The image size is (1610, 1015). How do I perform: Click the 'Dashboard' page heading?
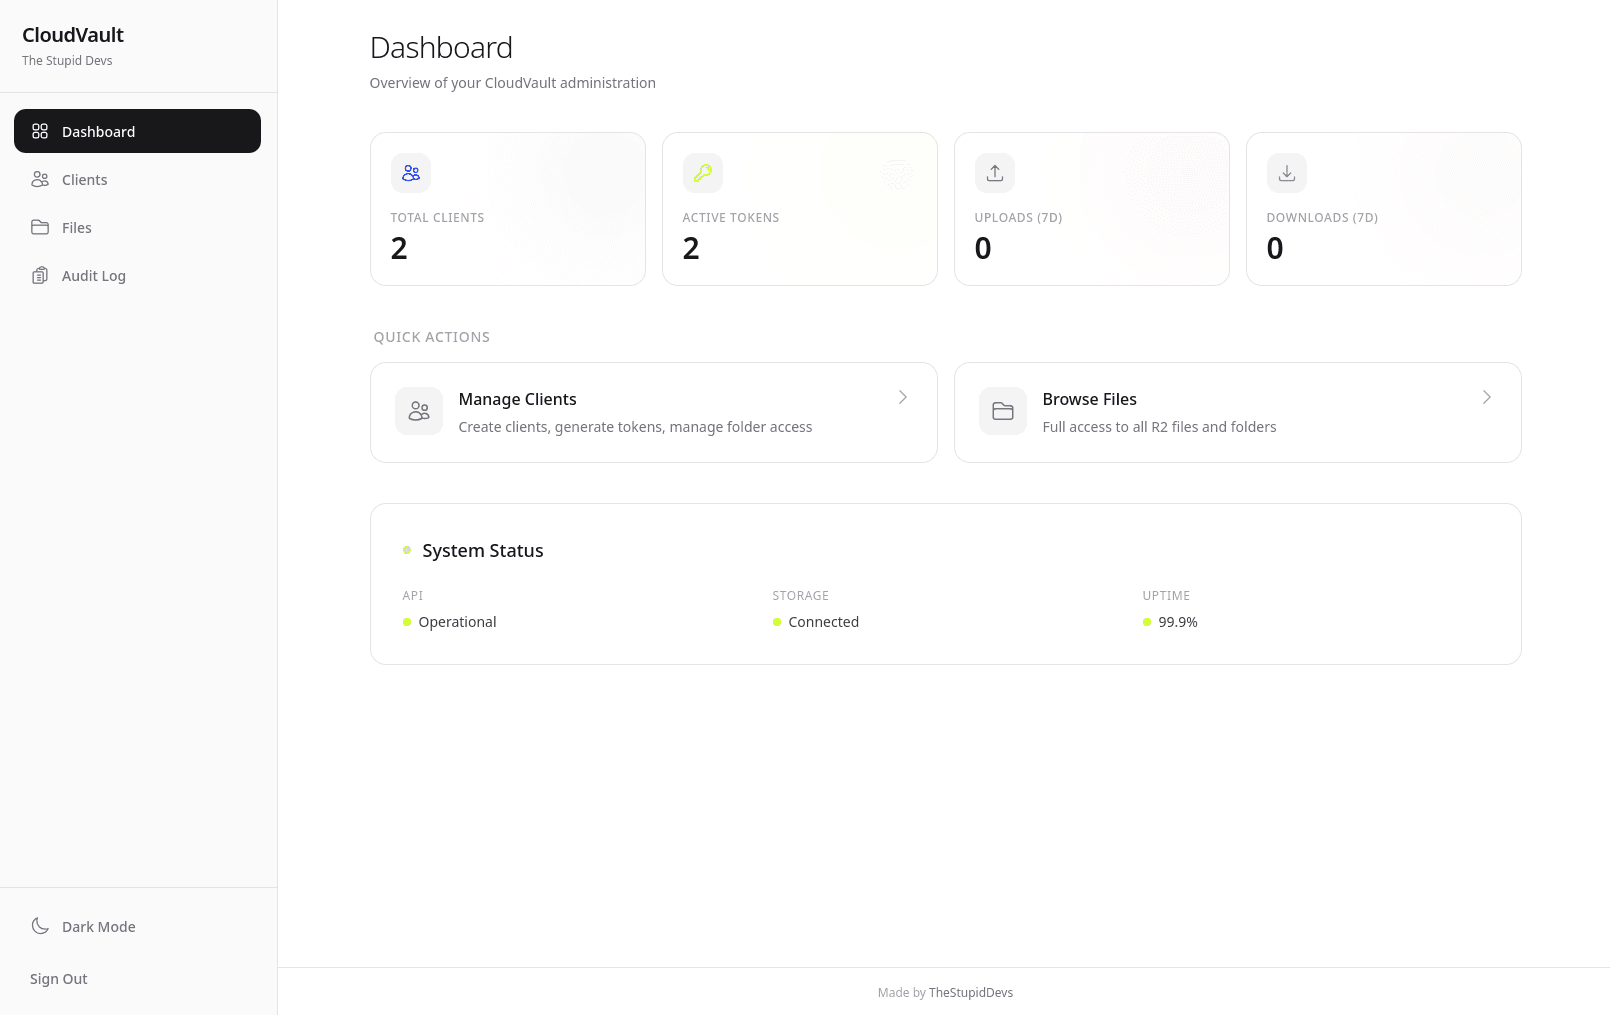441,48
